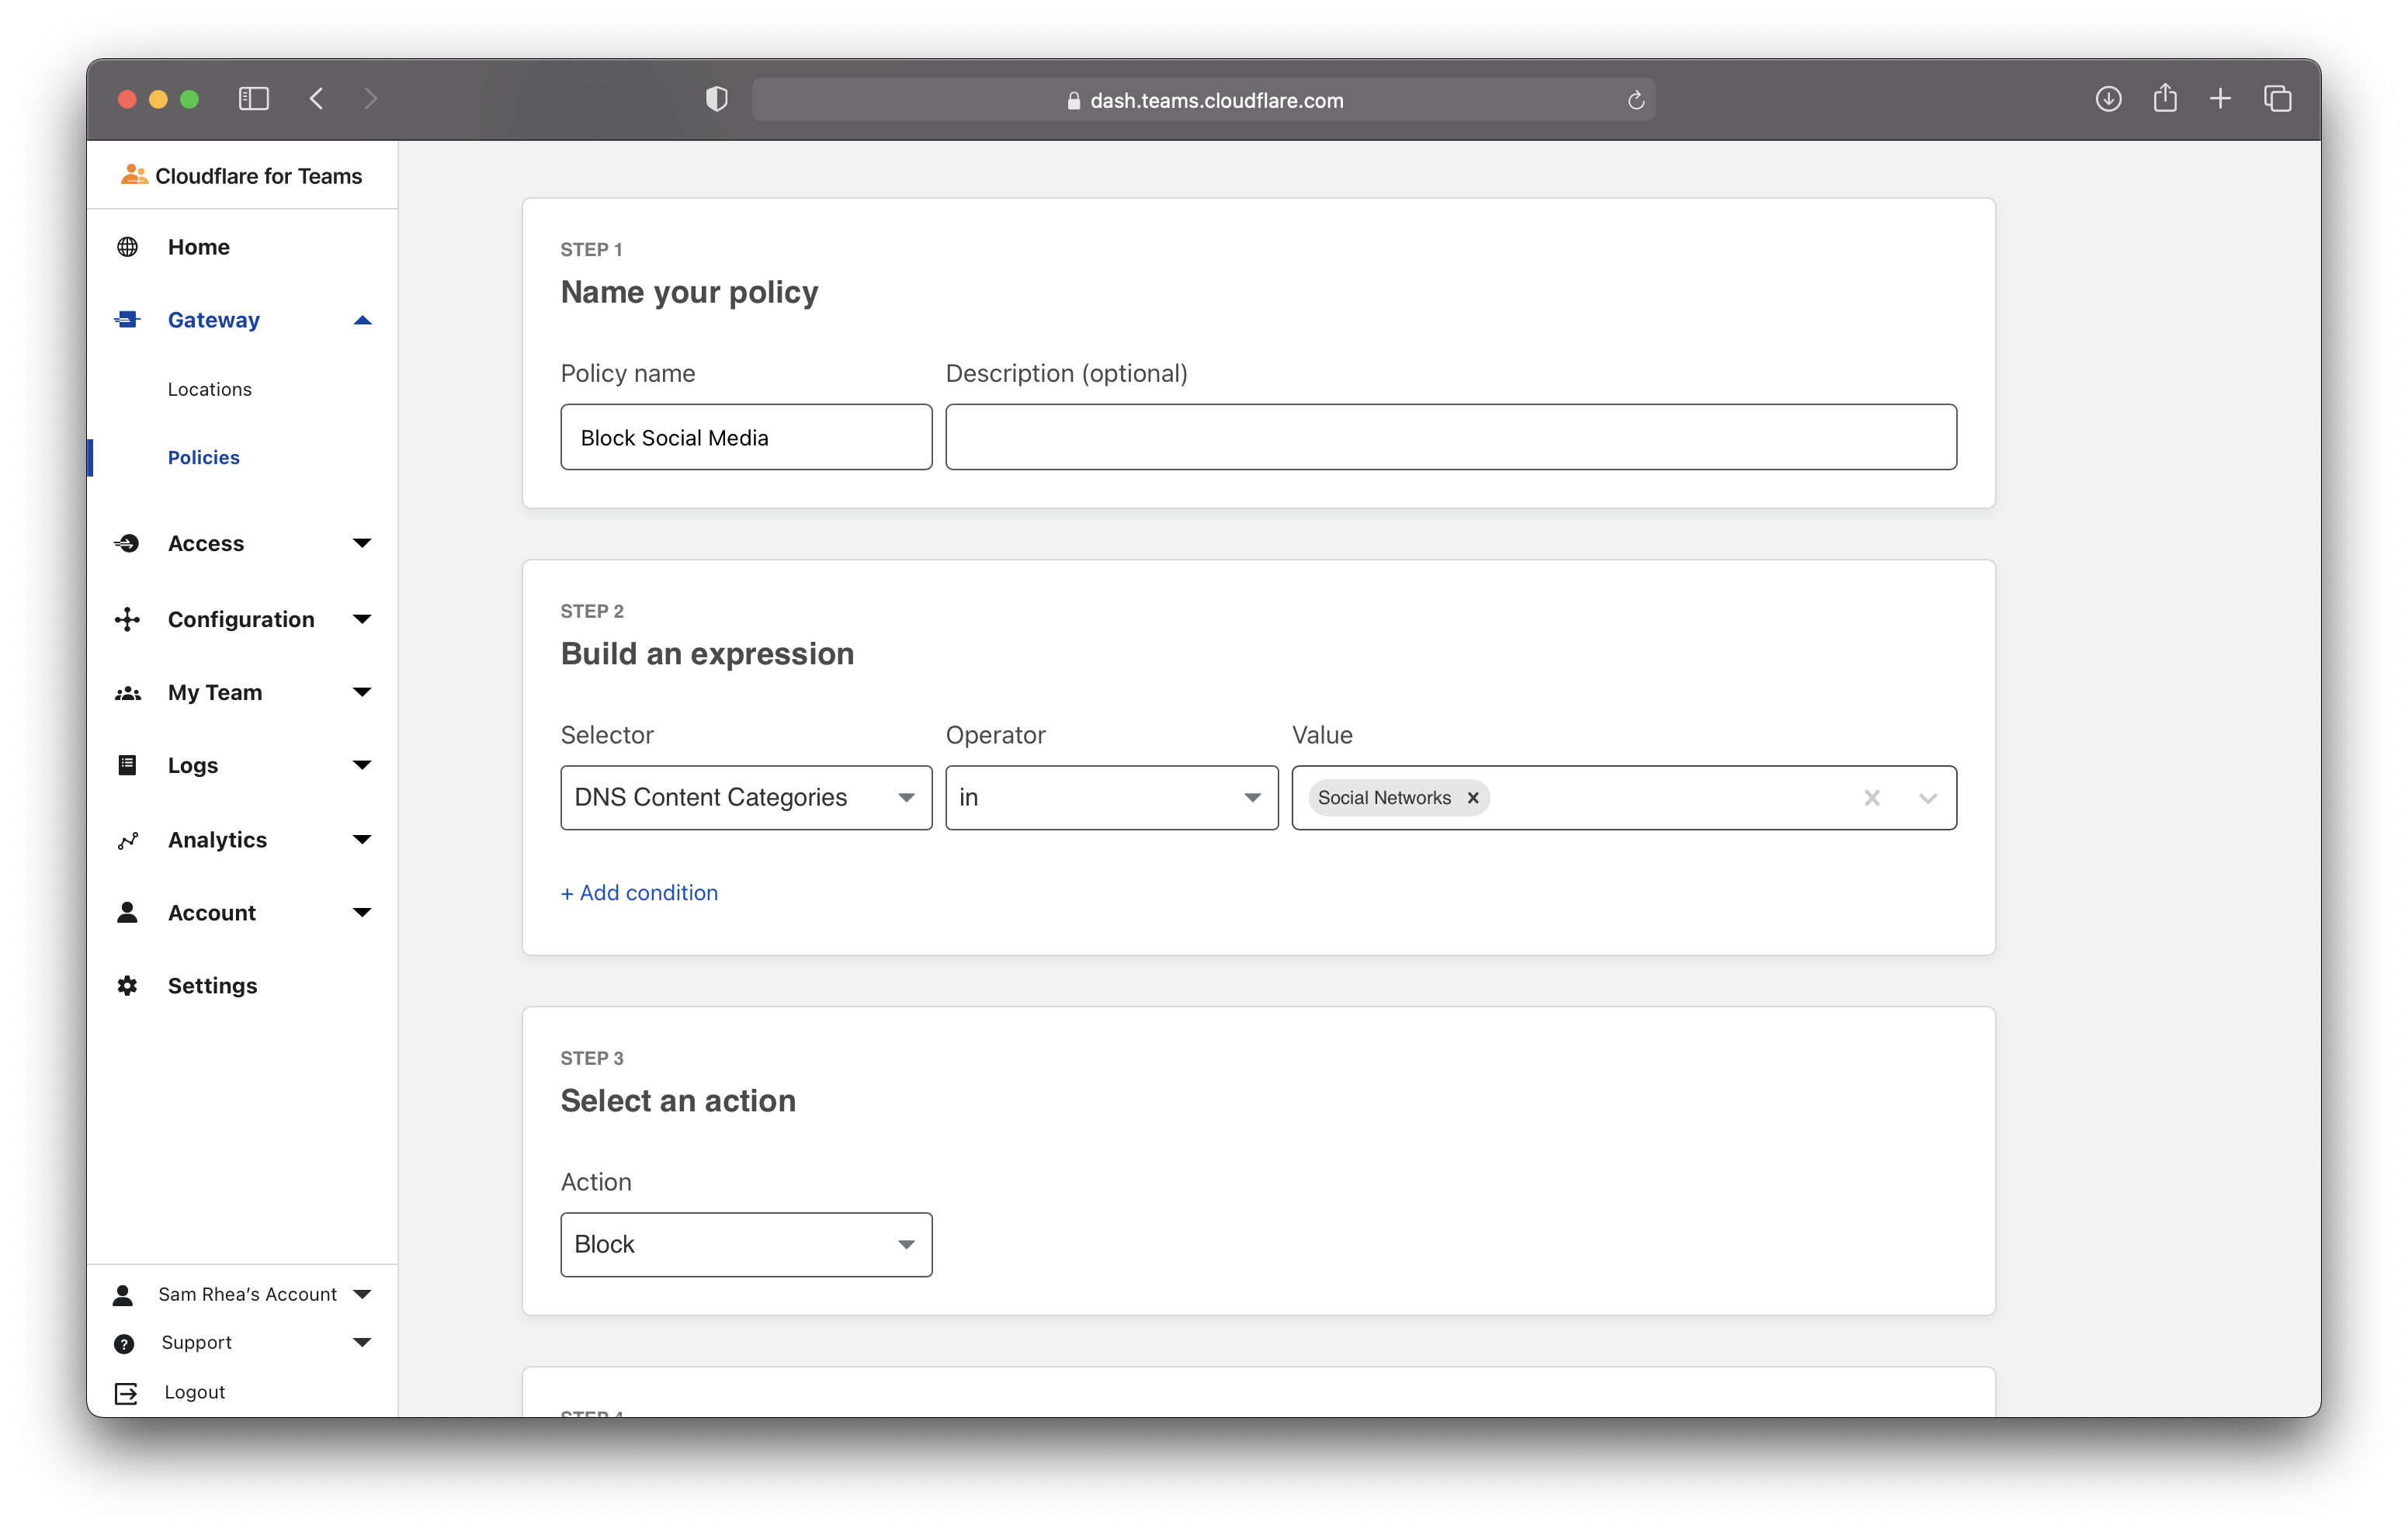Click the Add condition link
This screenshot has height=1532, width=2408.
(639, 893)
